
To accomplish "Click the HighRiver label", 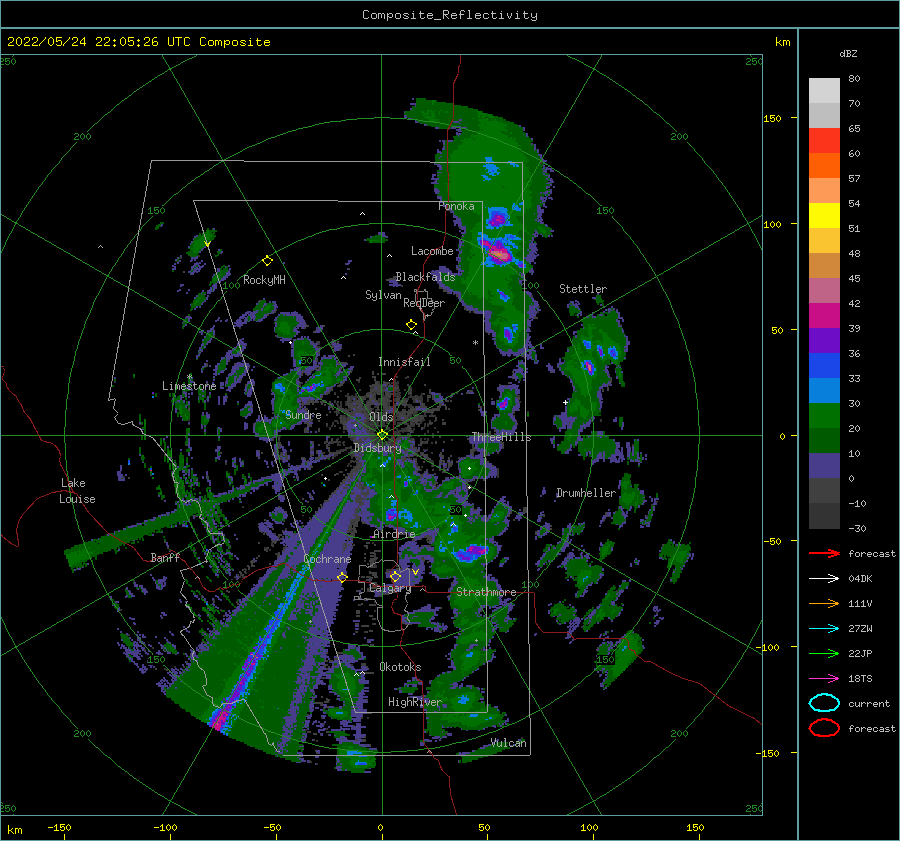I will pos(415,702).
